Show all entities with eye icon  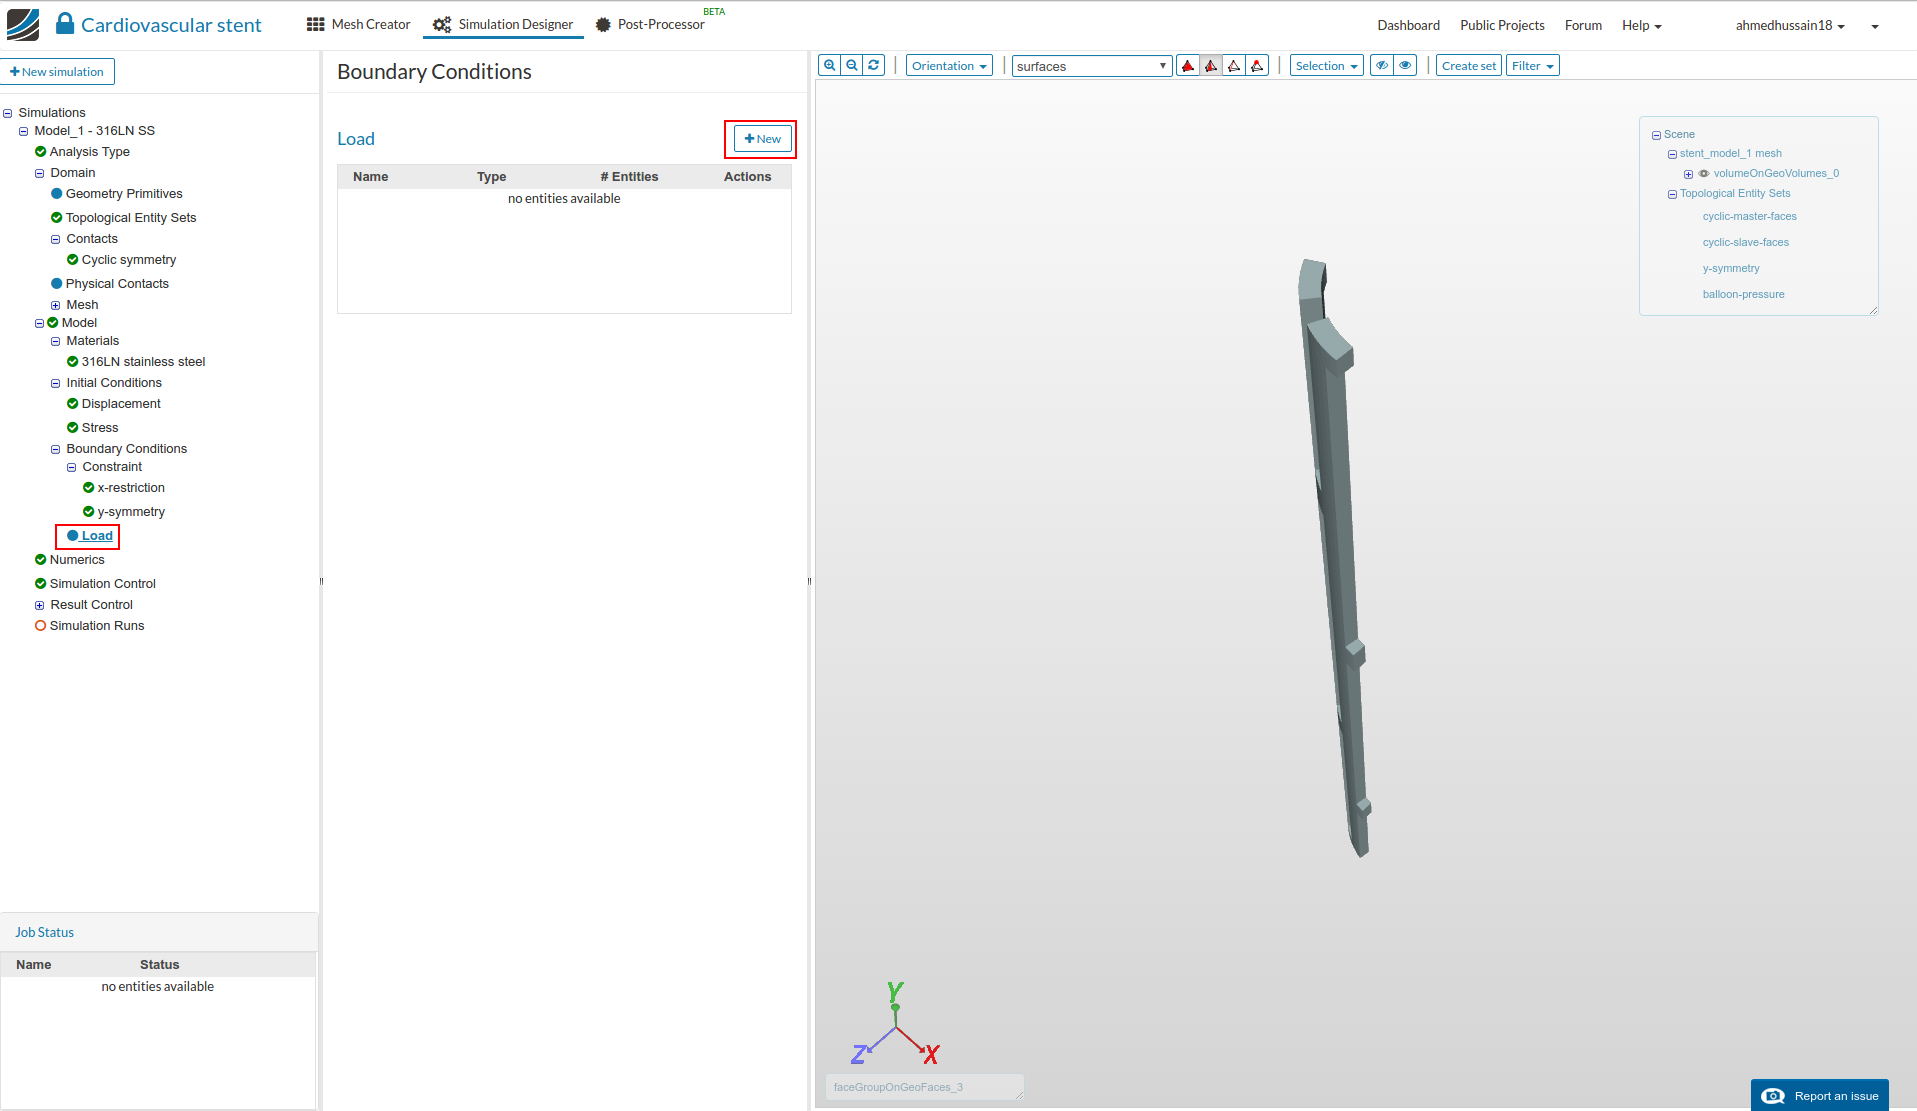(1405, 66)
